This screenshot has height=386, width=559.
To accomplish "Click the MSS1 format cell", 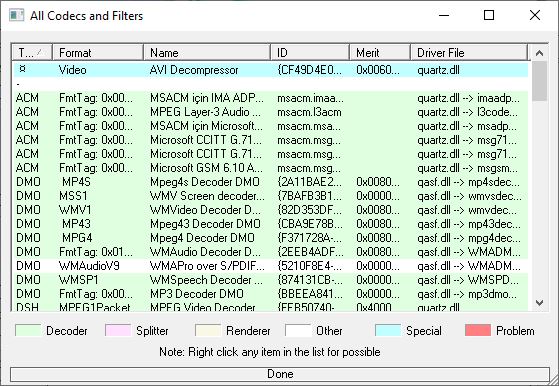I will click(73, 196).
